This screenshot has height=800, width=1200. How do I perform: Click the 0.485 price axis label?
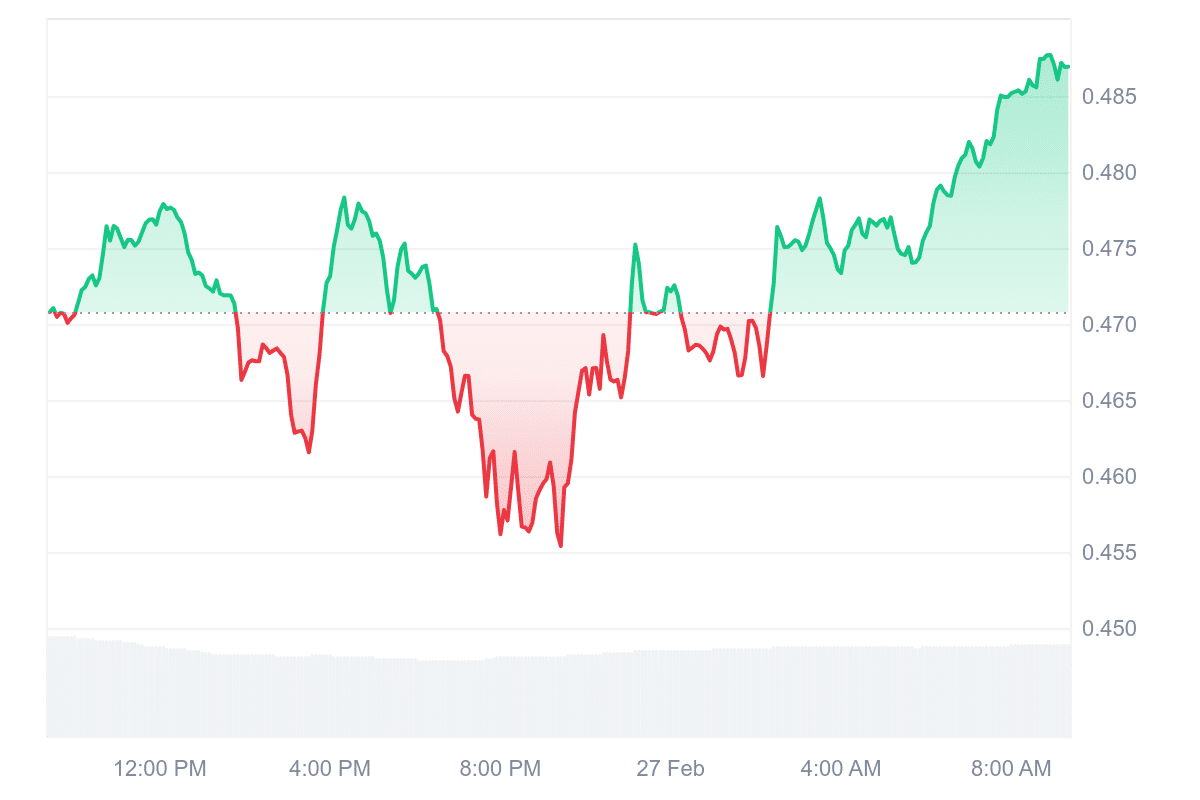click(x=1109, y=97)
